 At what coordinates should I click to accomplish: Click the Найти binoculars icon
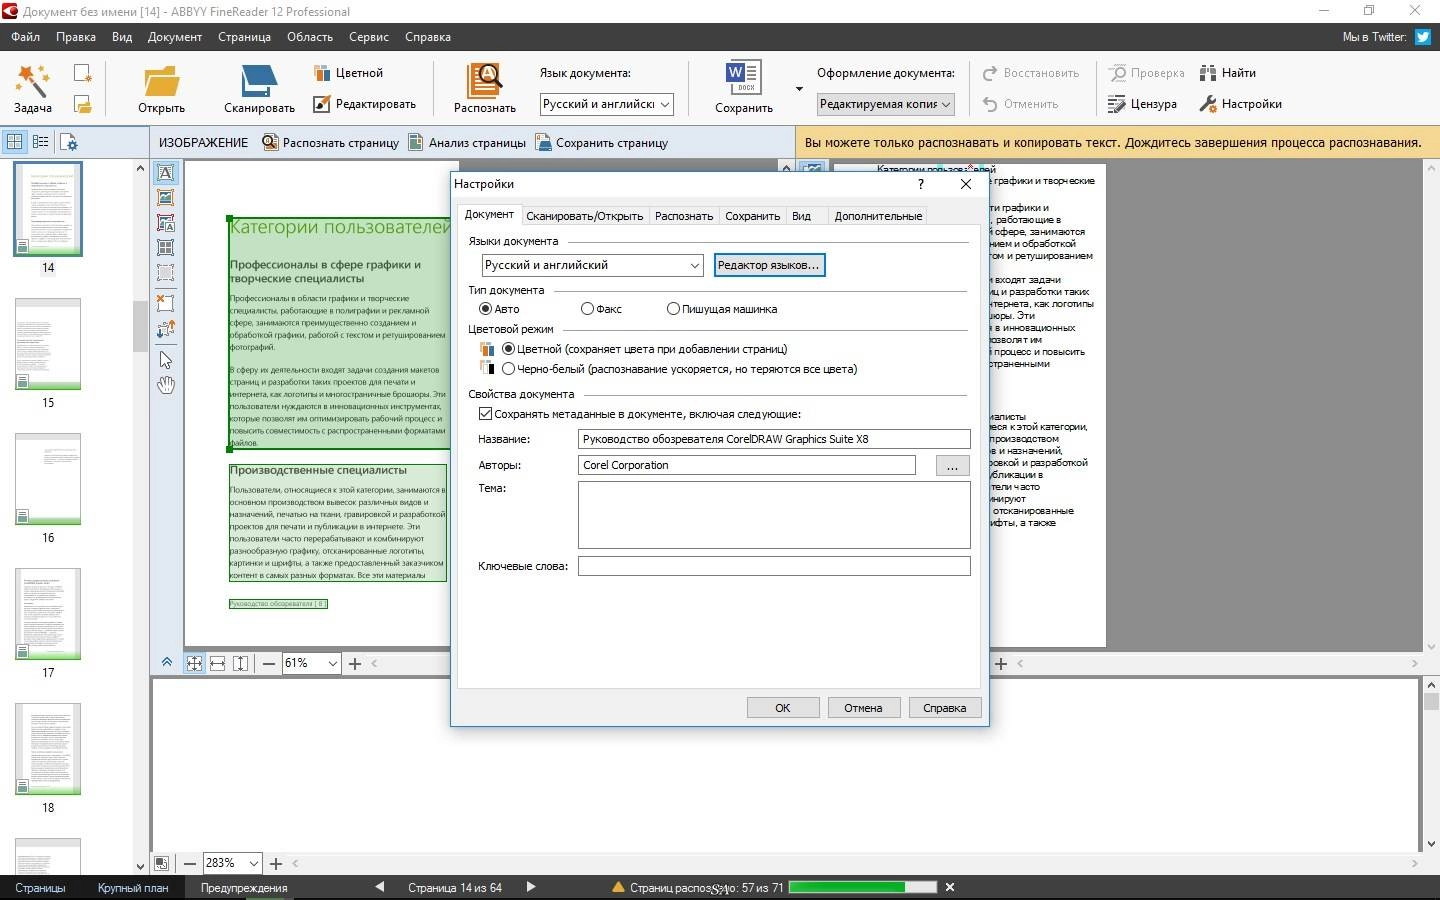pyautogui.click(x=1208, y=73)
